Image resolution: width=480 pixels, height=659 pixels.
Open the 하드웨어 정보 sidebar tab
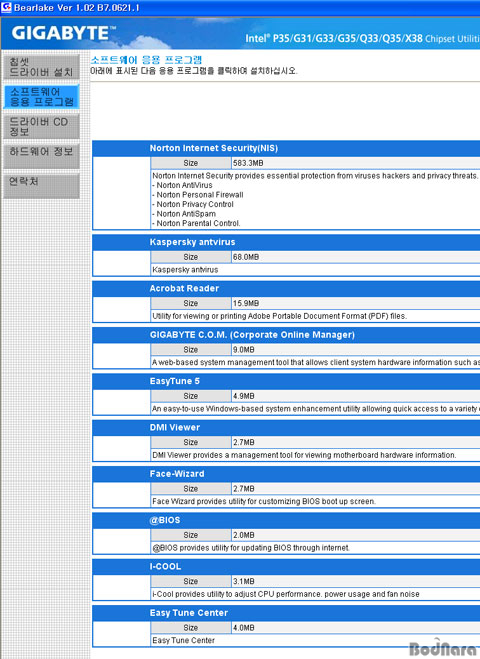pos(41,156)
